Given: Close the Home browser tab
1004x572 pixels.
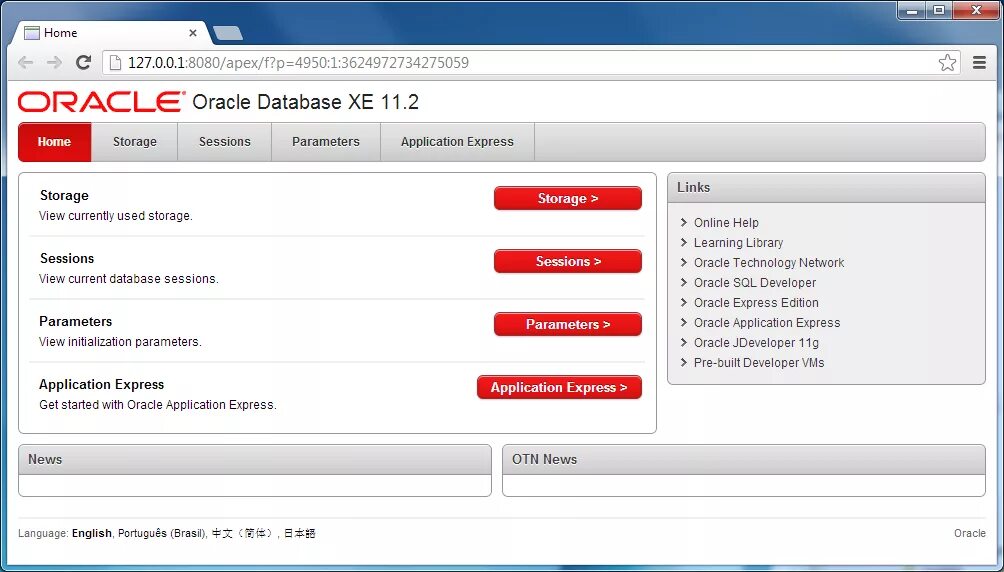Looking at the screenshot, I should [x=193, y=33].
